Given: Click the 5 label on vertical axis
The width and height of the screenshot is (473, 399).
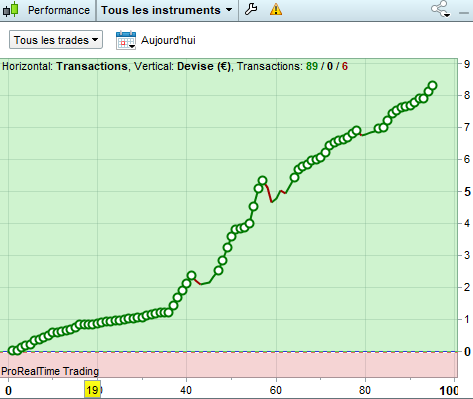Looking at the screenshot, I should [x=467, y=192].
